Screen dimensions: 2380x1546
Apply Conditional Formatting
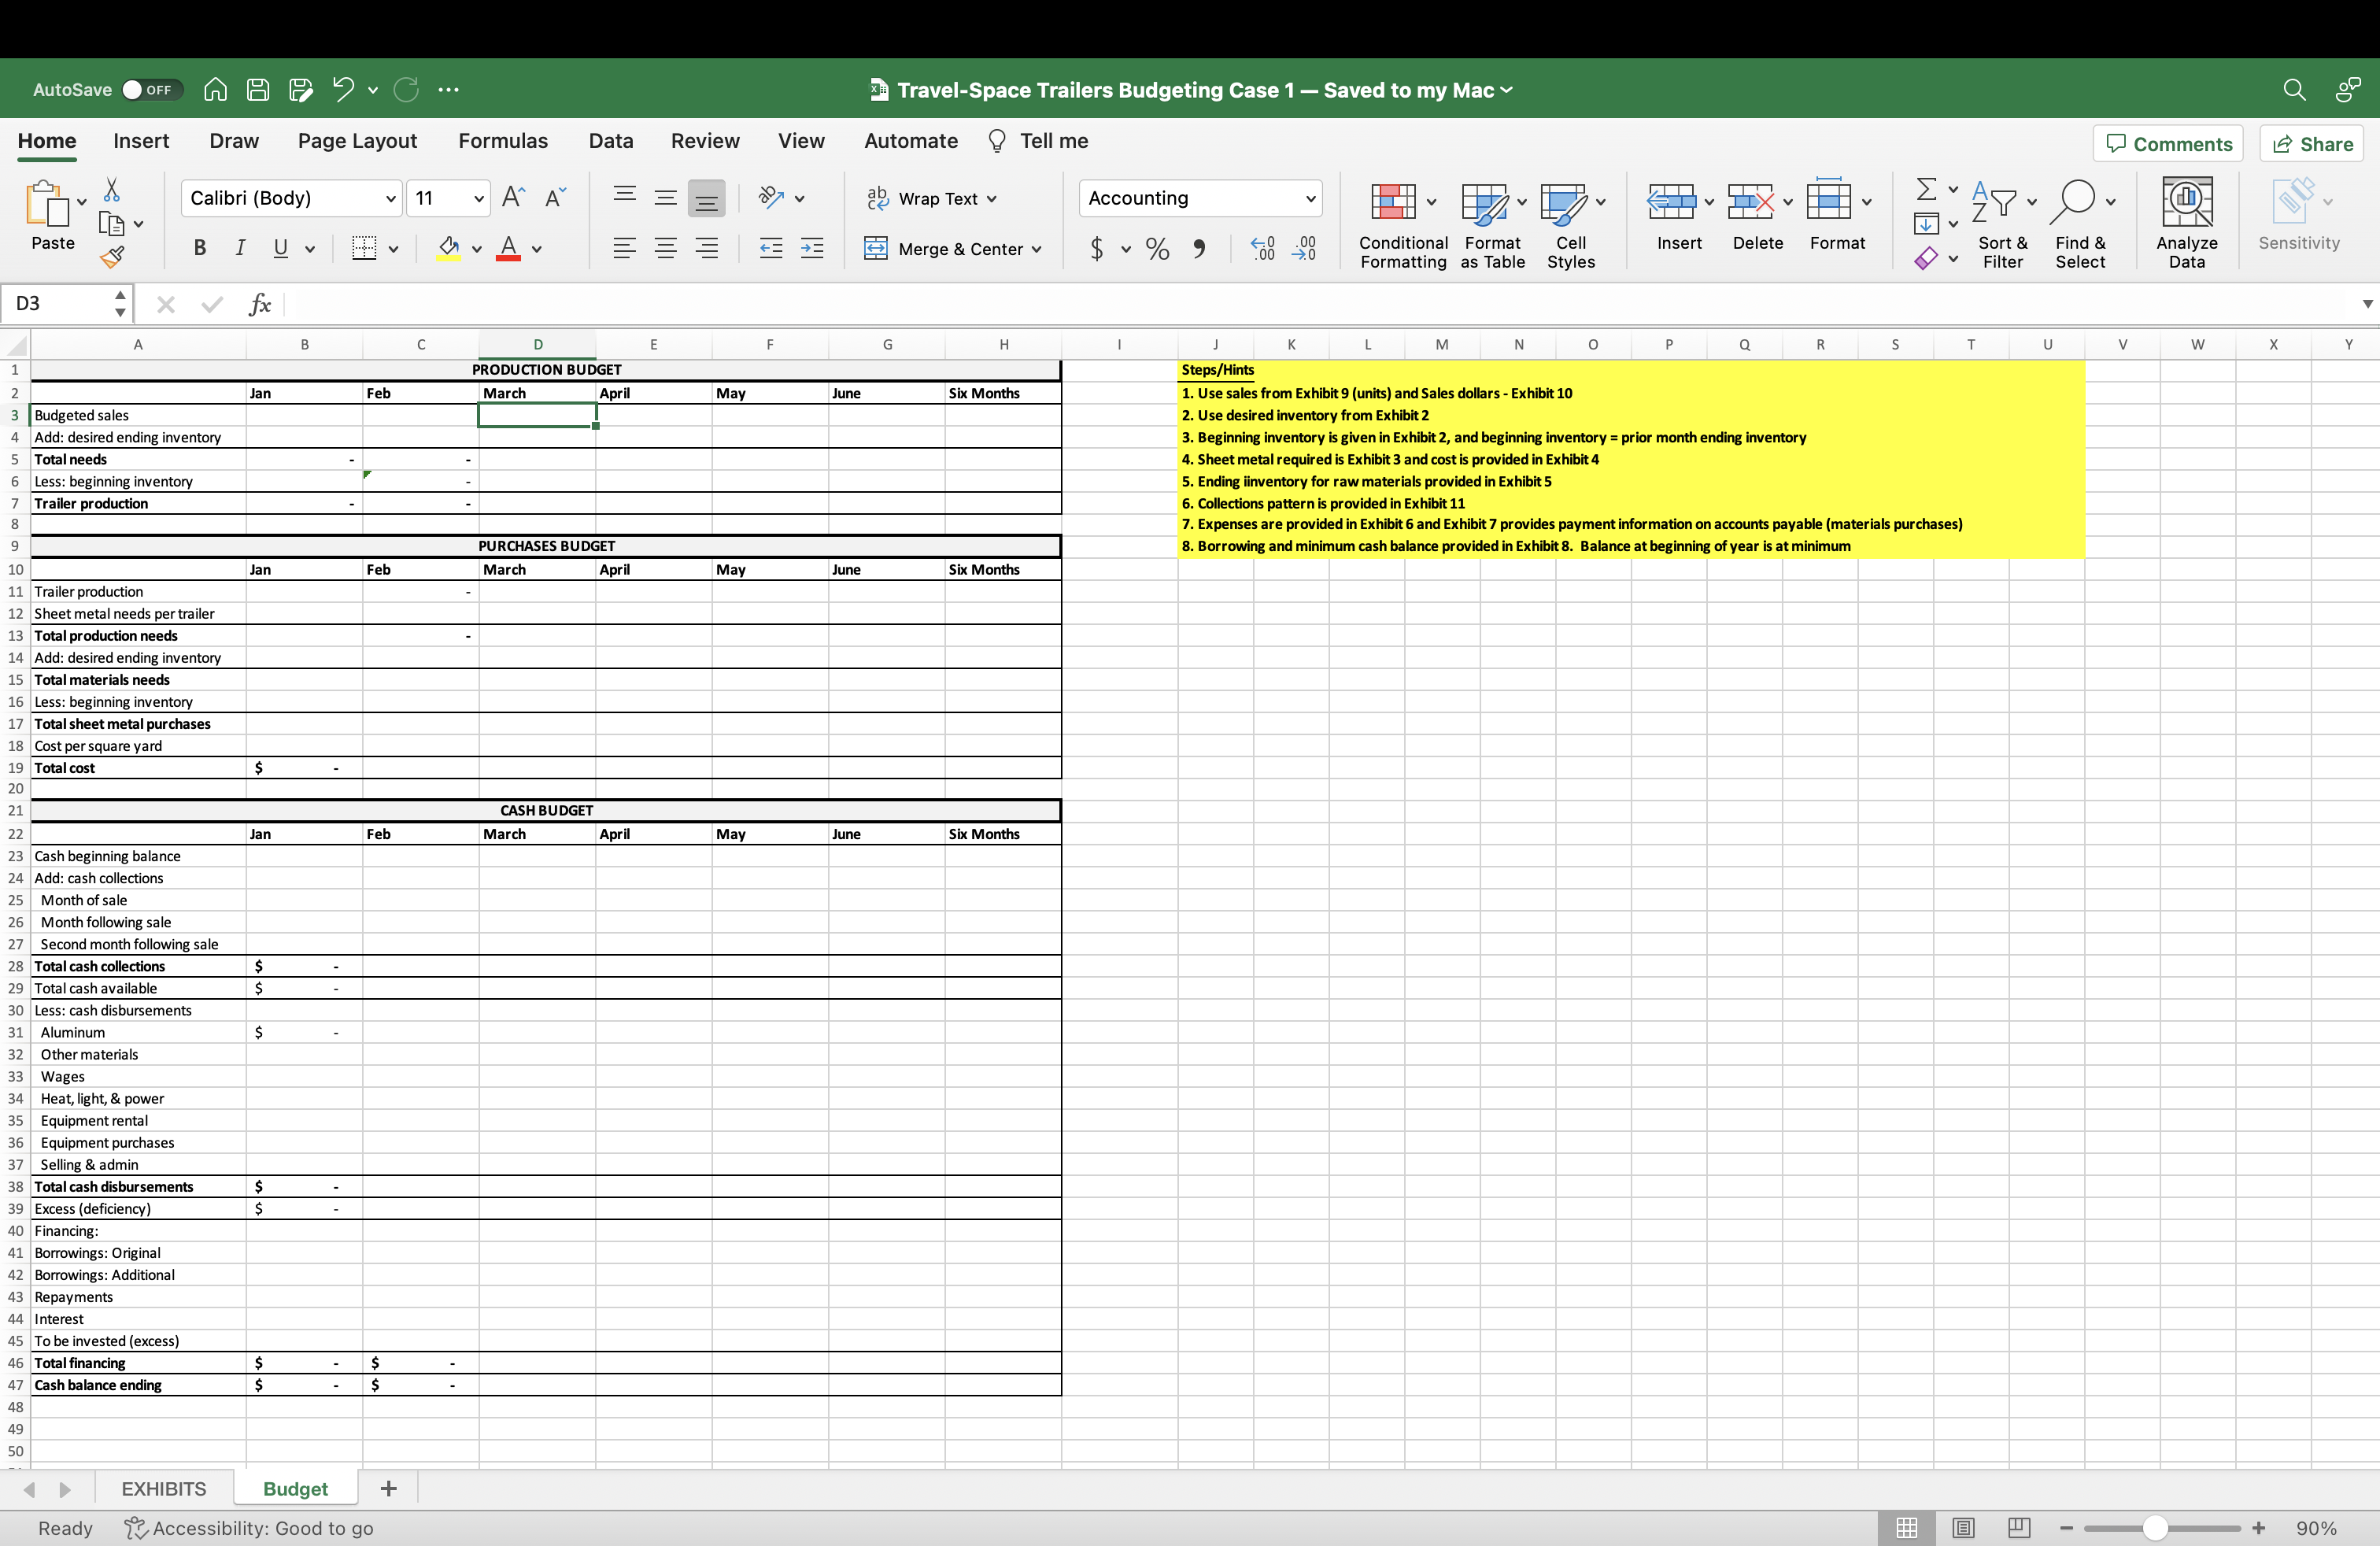[1401, 220]
